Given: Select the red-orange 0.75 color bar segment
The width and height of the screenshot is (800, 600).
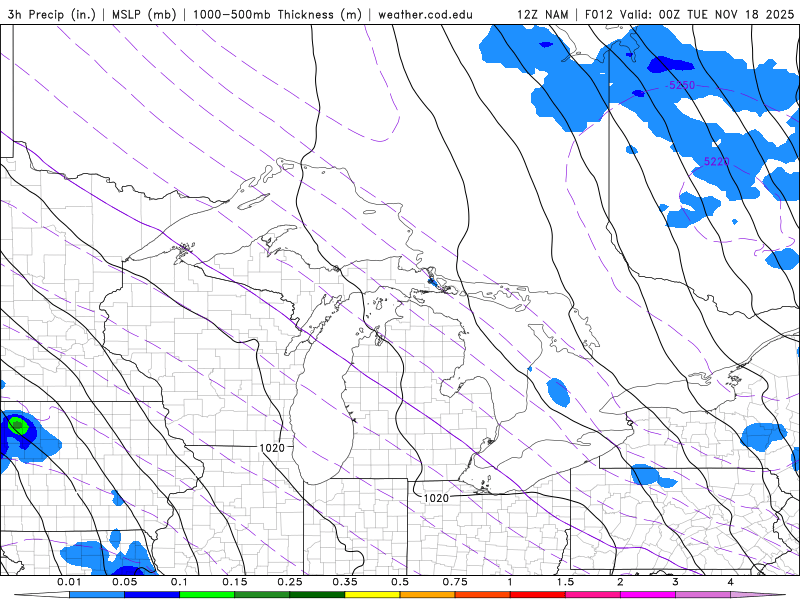Looking at the screenshot, I should point(483,595).
